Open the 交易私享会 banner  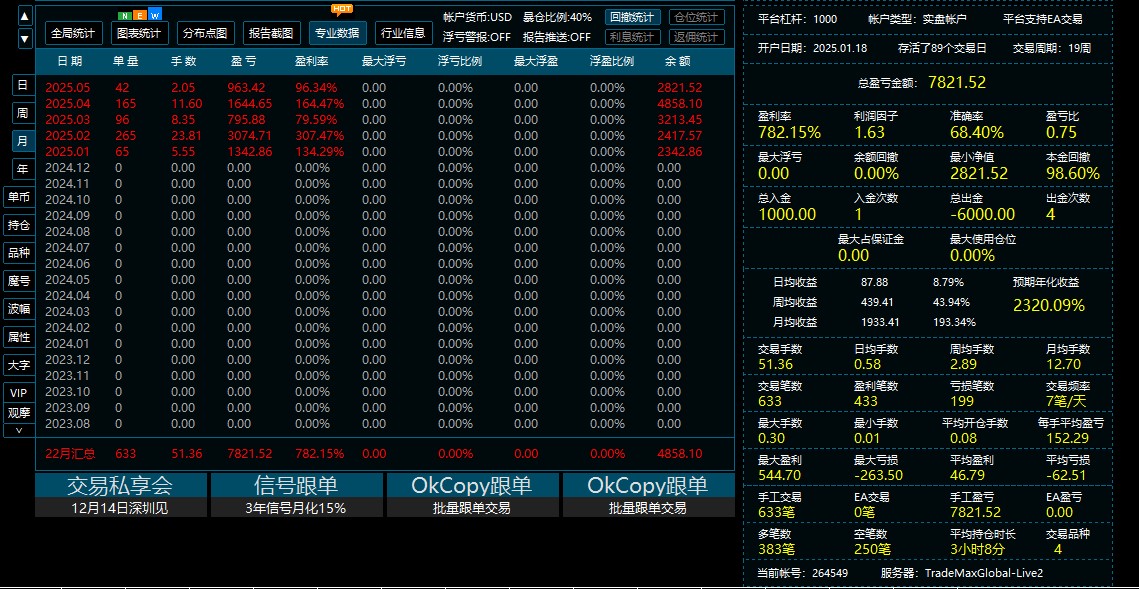[x=121, y=485]
